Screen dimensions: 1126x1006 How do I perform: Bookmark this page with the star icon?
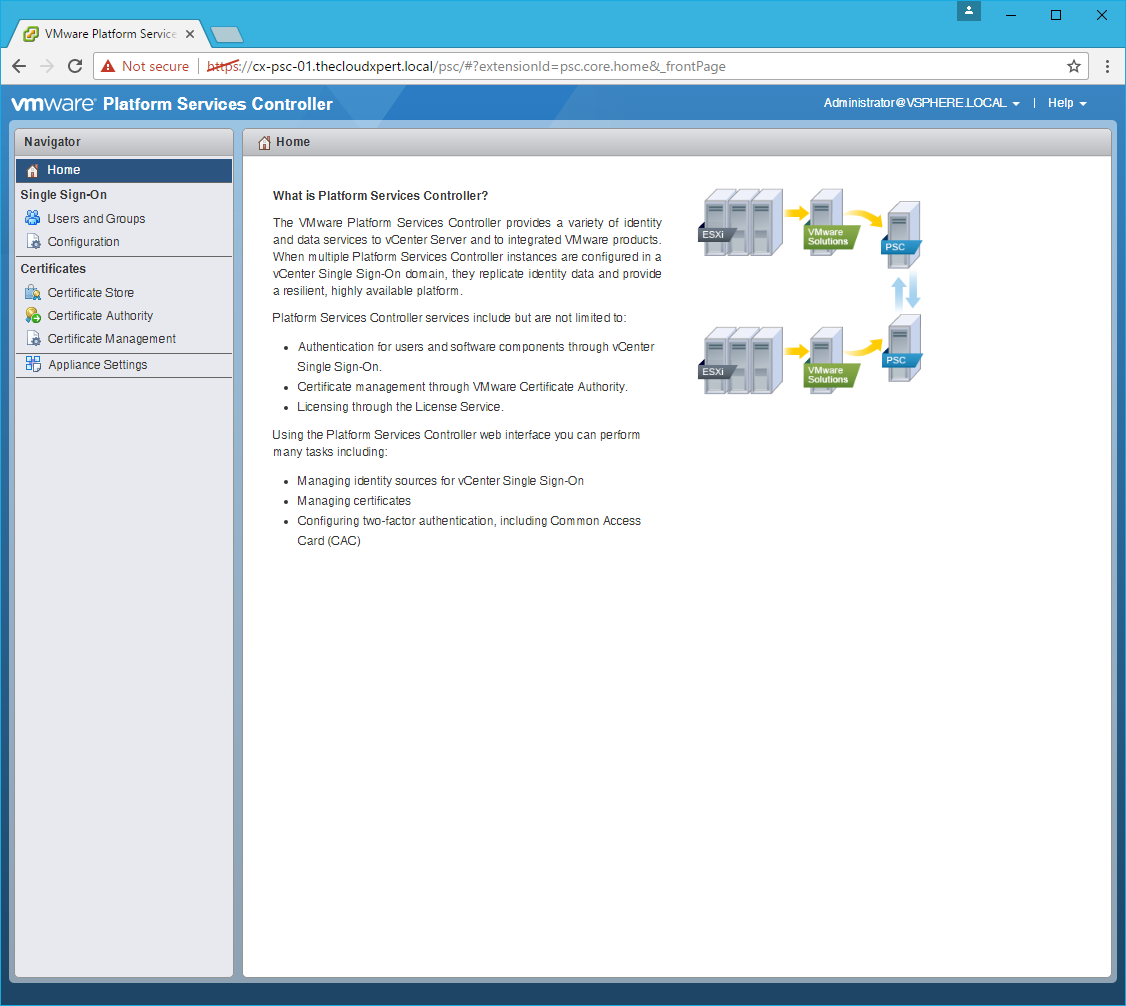pyautogui.click(x=1074, y=67)
